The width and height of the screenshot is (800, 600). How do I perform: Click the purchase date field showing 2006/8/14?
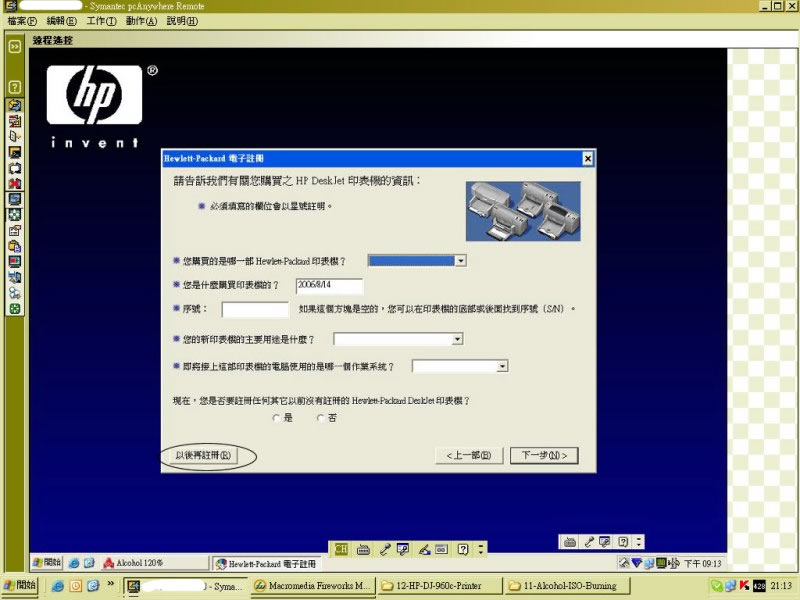pos(329,285)
